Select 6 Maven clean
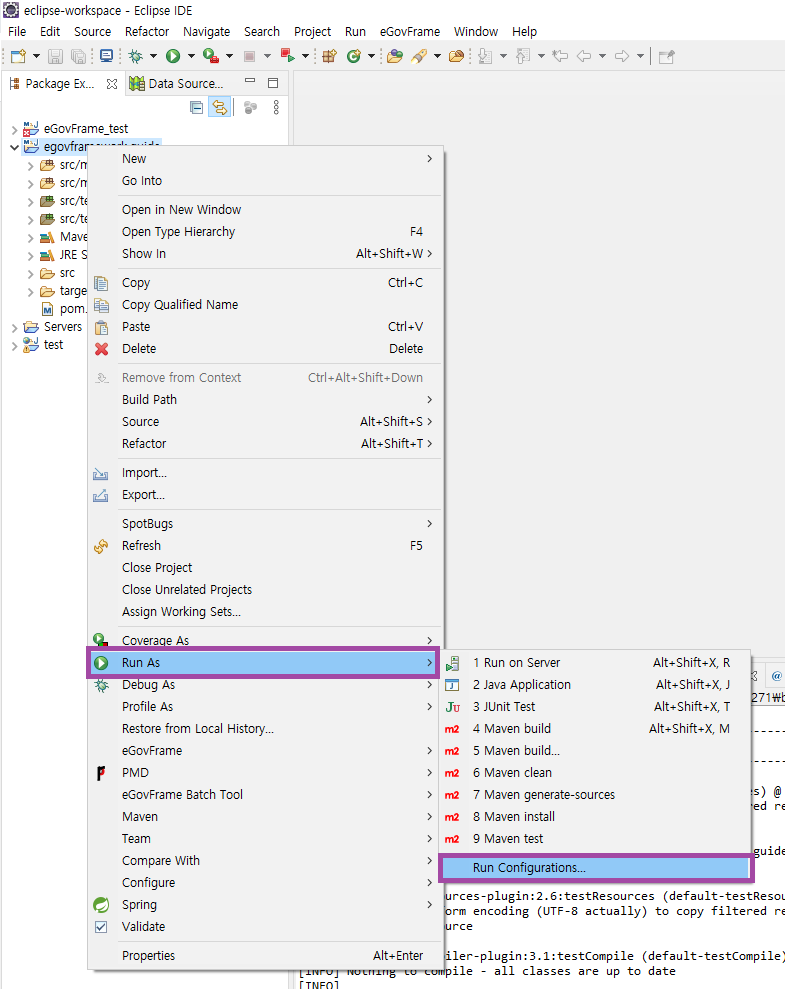The image size is (785, 989). [596, 773]
